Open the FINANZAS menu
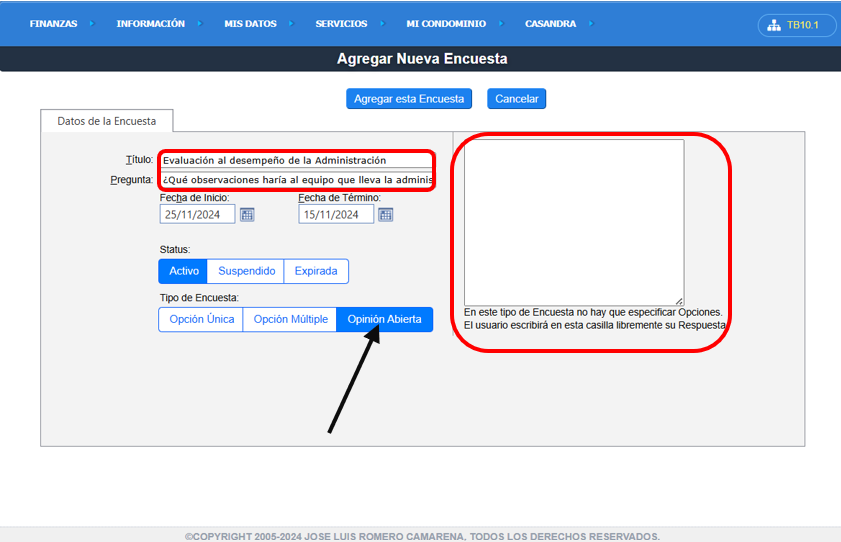This screenshot has height=542, width=841. click(x=53, y=24)
